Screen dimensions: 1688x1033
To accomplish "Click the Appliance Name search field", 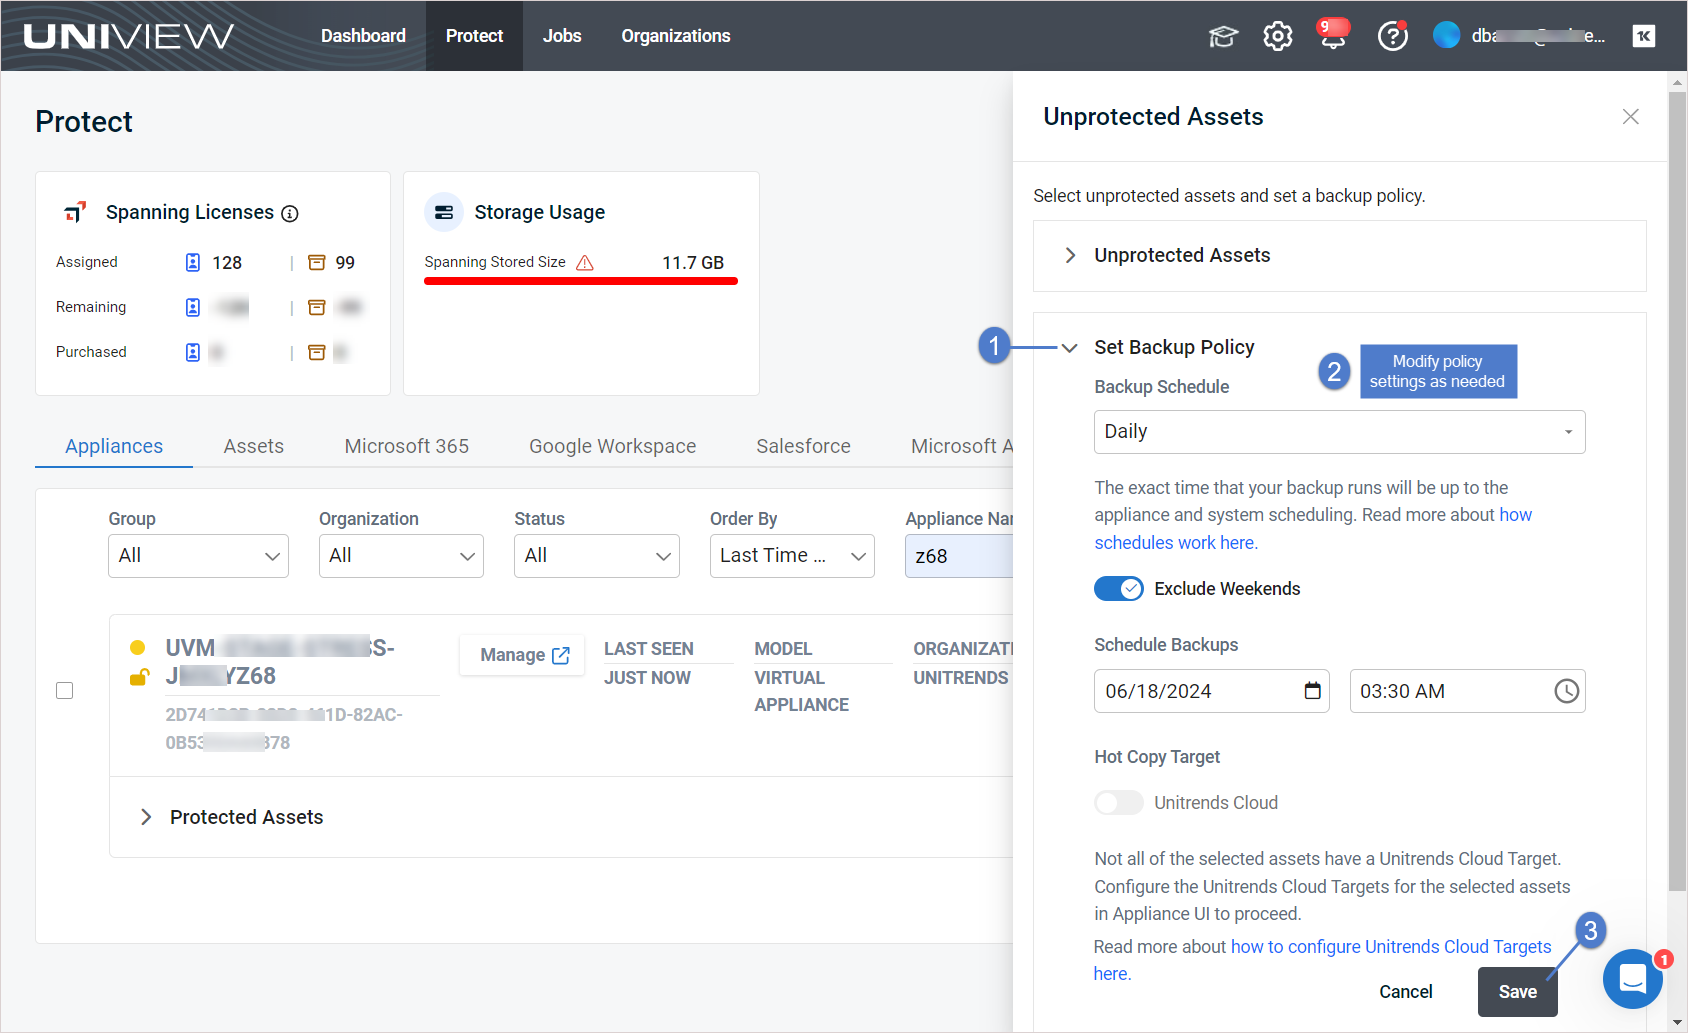I will click(959, 556).
